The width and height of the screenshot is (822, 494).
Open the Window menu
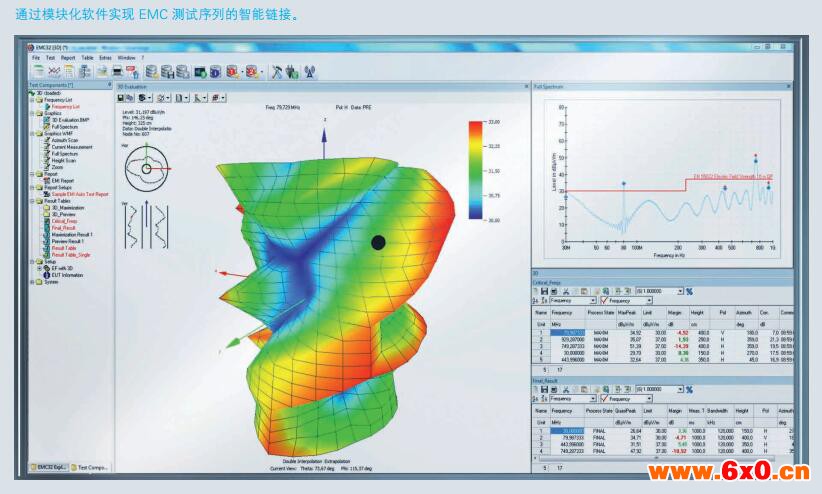(126, 58)
